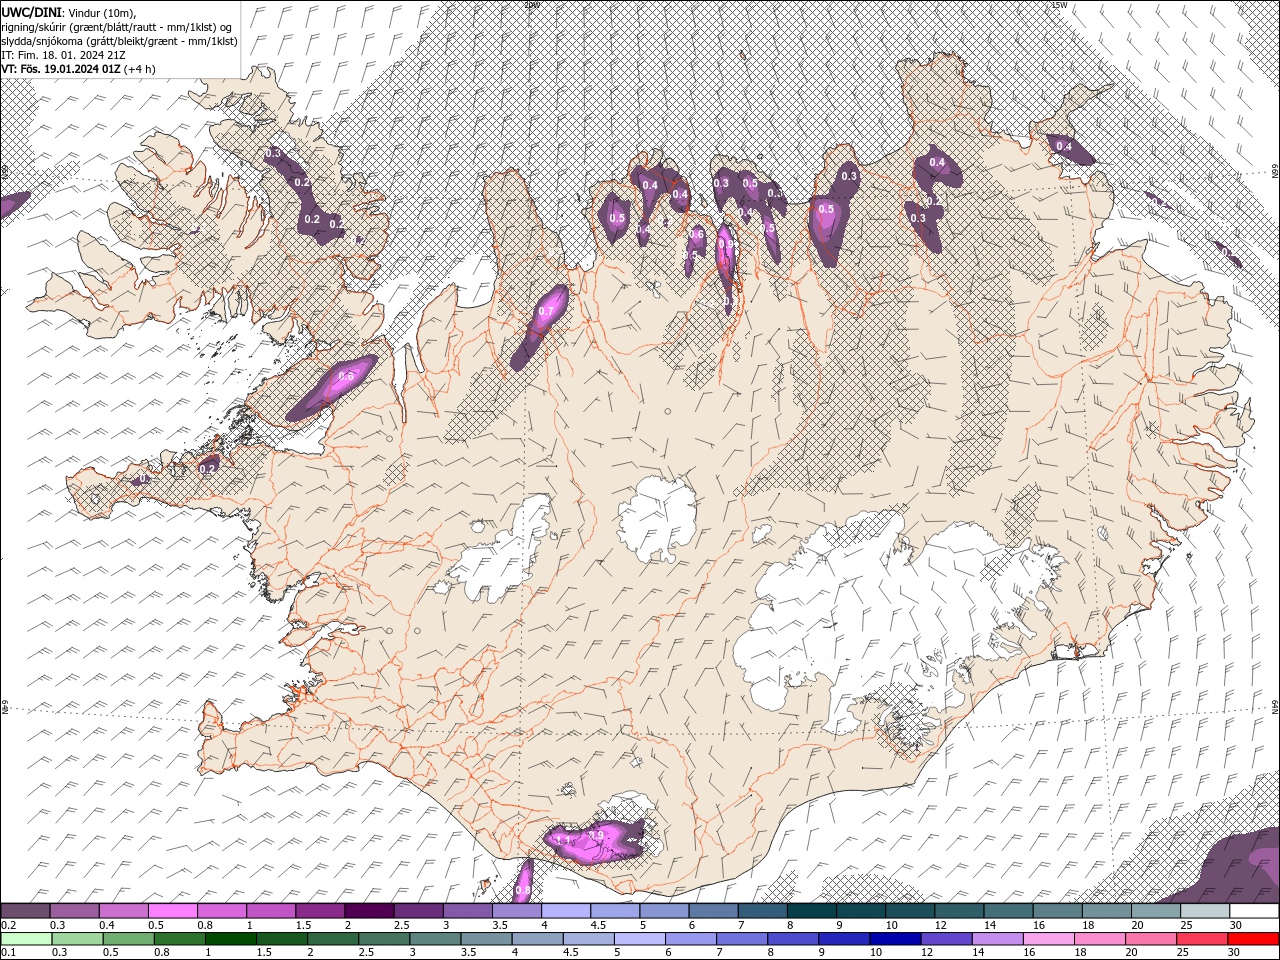Click the 64N latitude label on right edge
The height and width of the screenshot is (960, 1280).
tap(1275, 706)
